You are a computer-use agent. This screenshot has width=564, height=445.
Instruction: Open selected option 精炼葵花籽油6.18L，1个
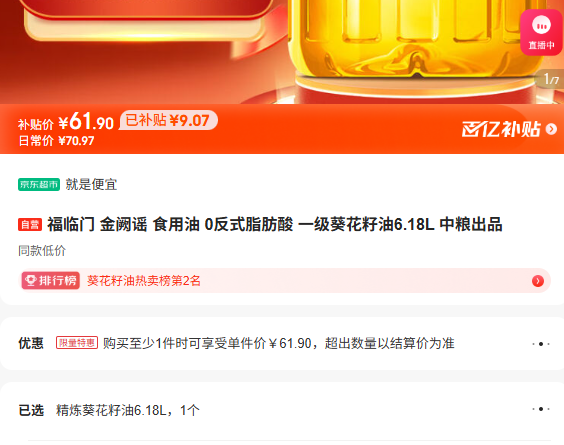127,410
